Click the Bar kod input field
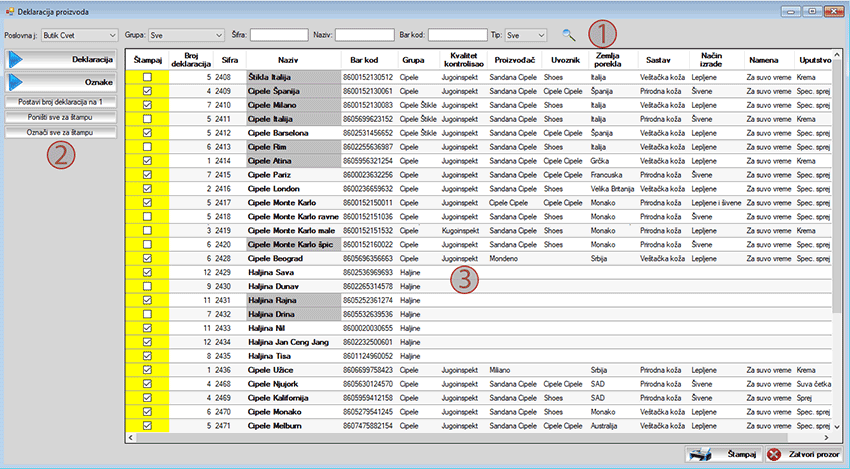850x469 pixels. tap(458, 35)
